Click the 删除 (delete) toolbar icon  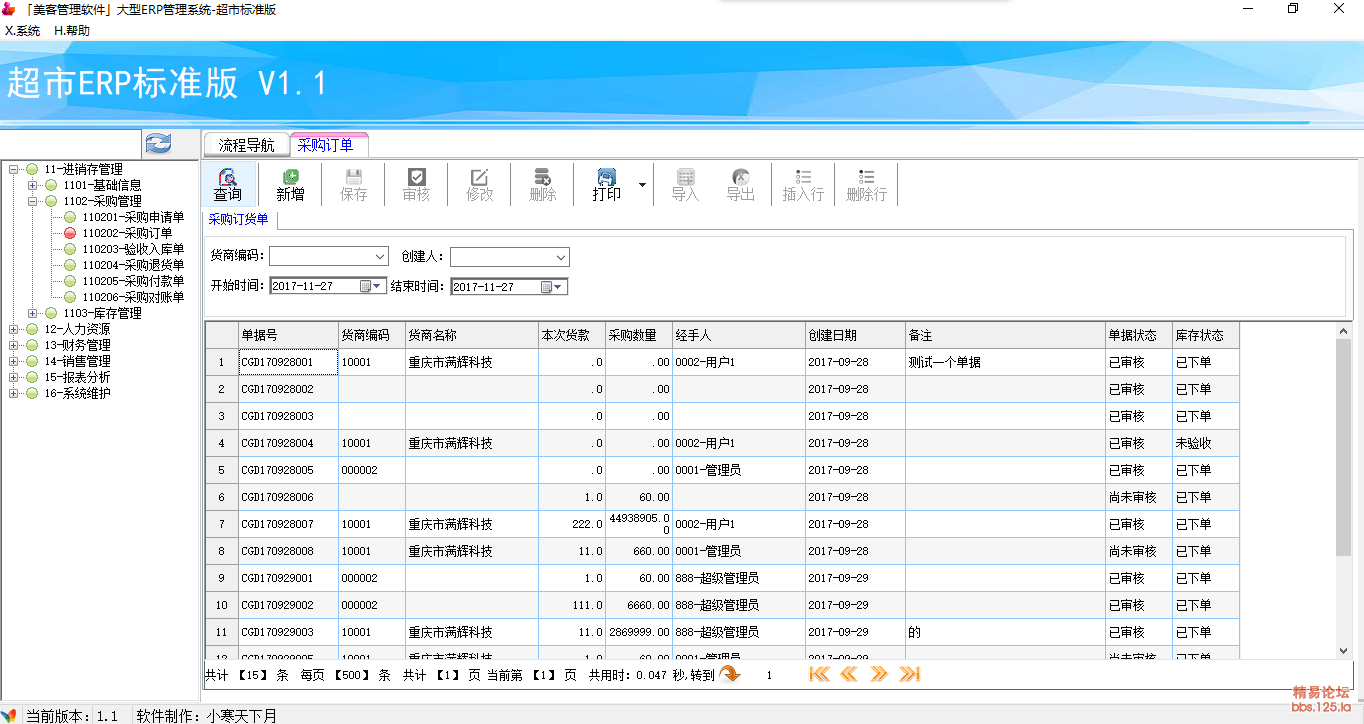(543, 184)
